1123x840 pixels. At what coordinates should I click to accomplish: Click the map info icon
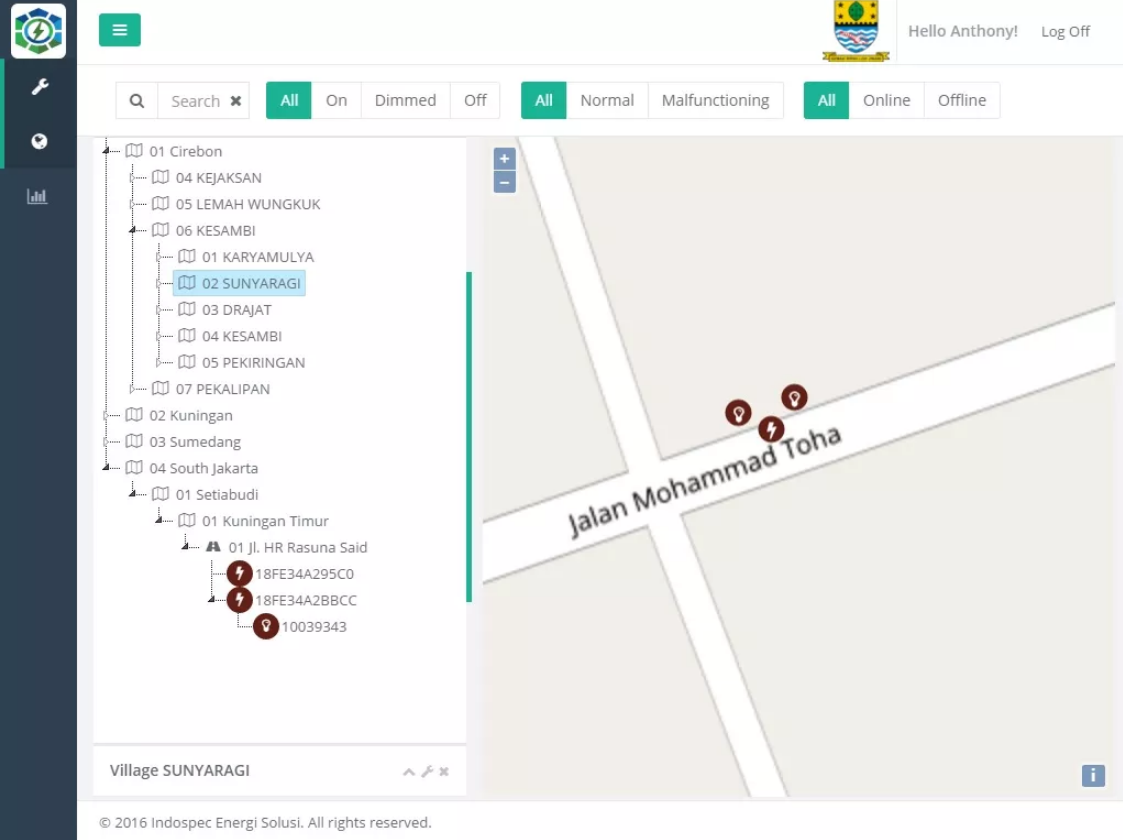click(x=1093, y=776)
